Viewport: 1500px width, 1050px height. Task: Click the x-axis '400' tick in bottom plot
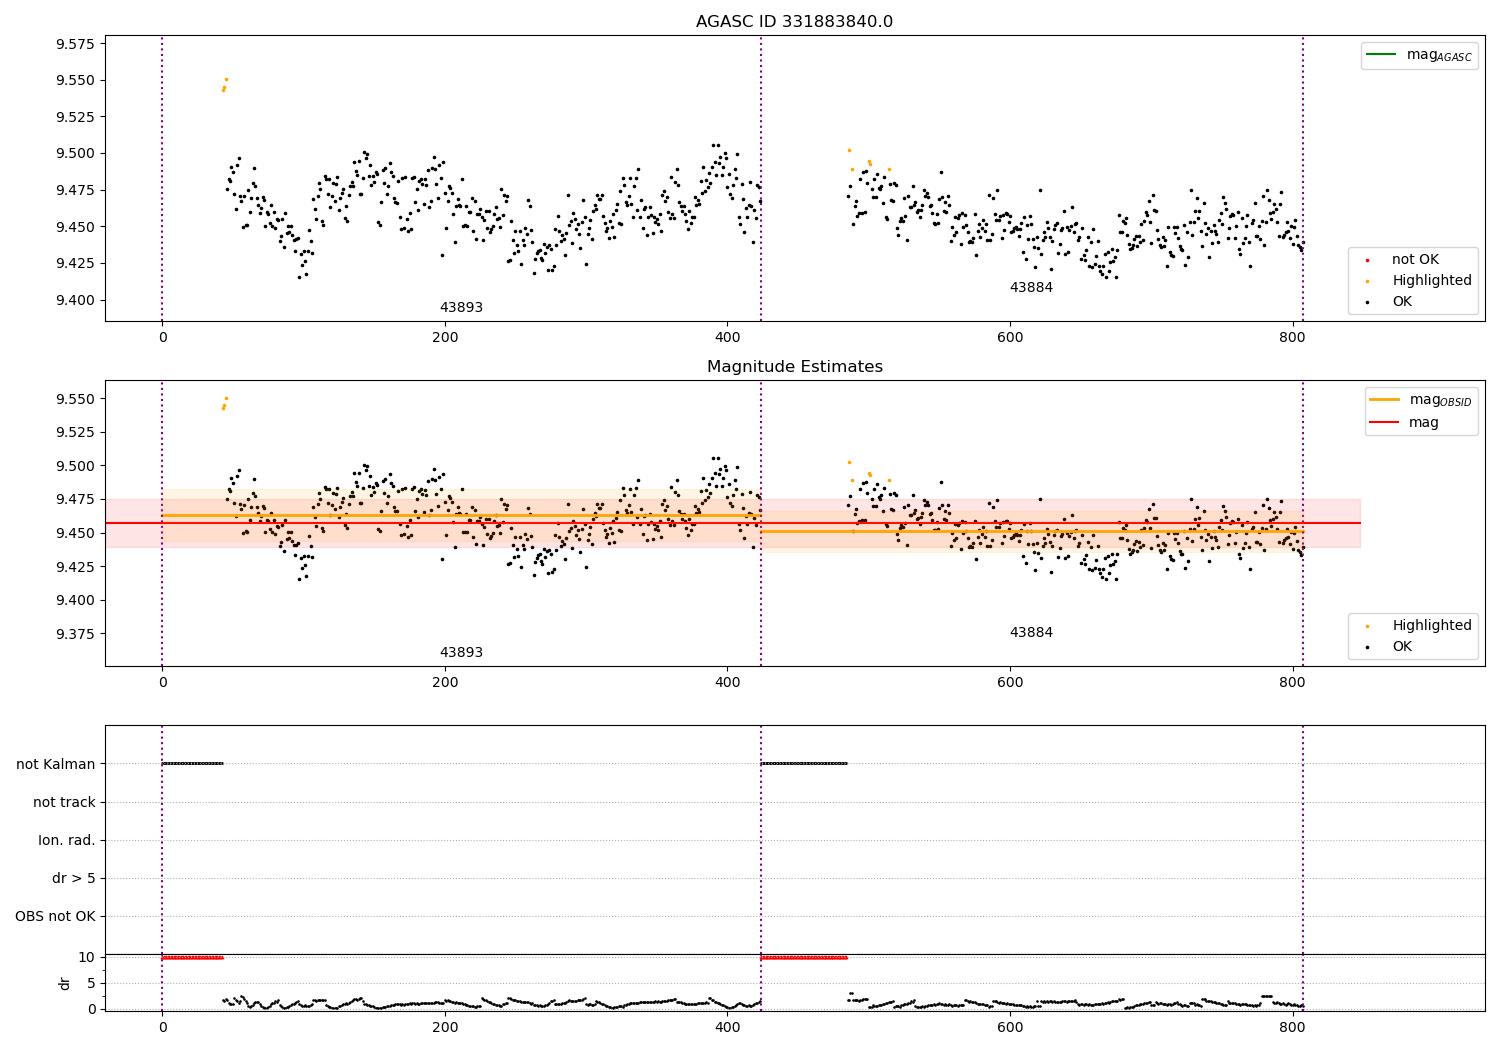coord(728,1026)
